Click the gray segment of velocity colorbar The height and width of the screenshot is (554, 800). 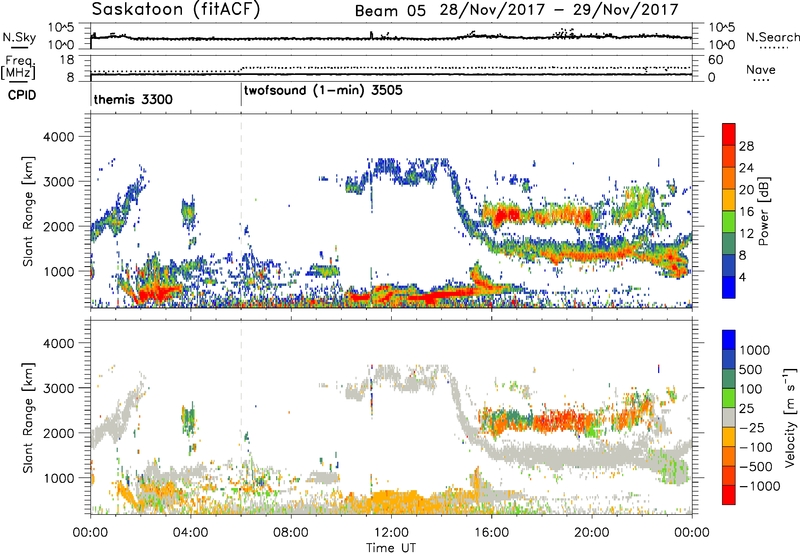729,418
